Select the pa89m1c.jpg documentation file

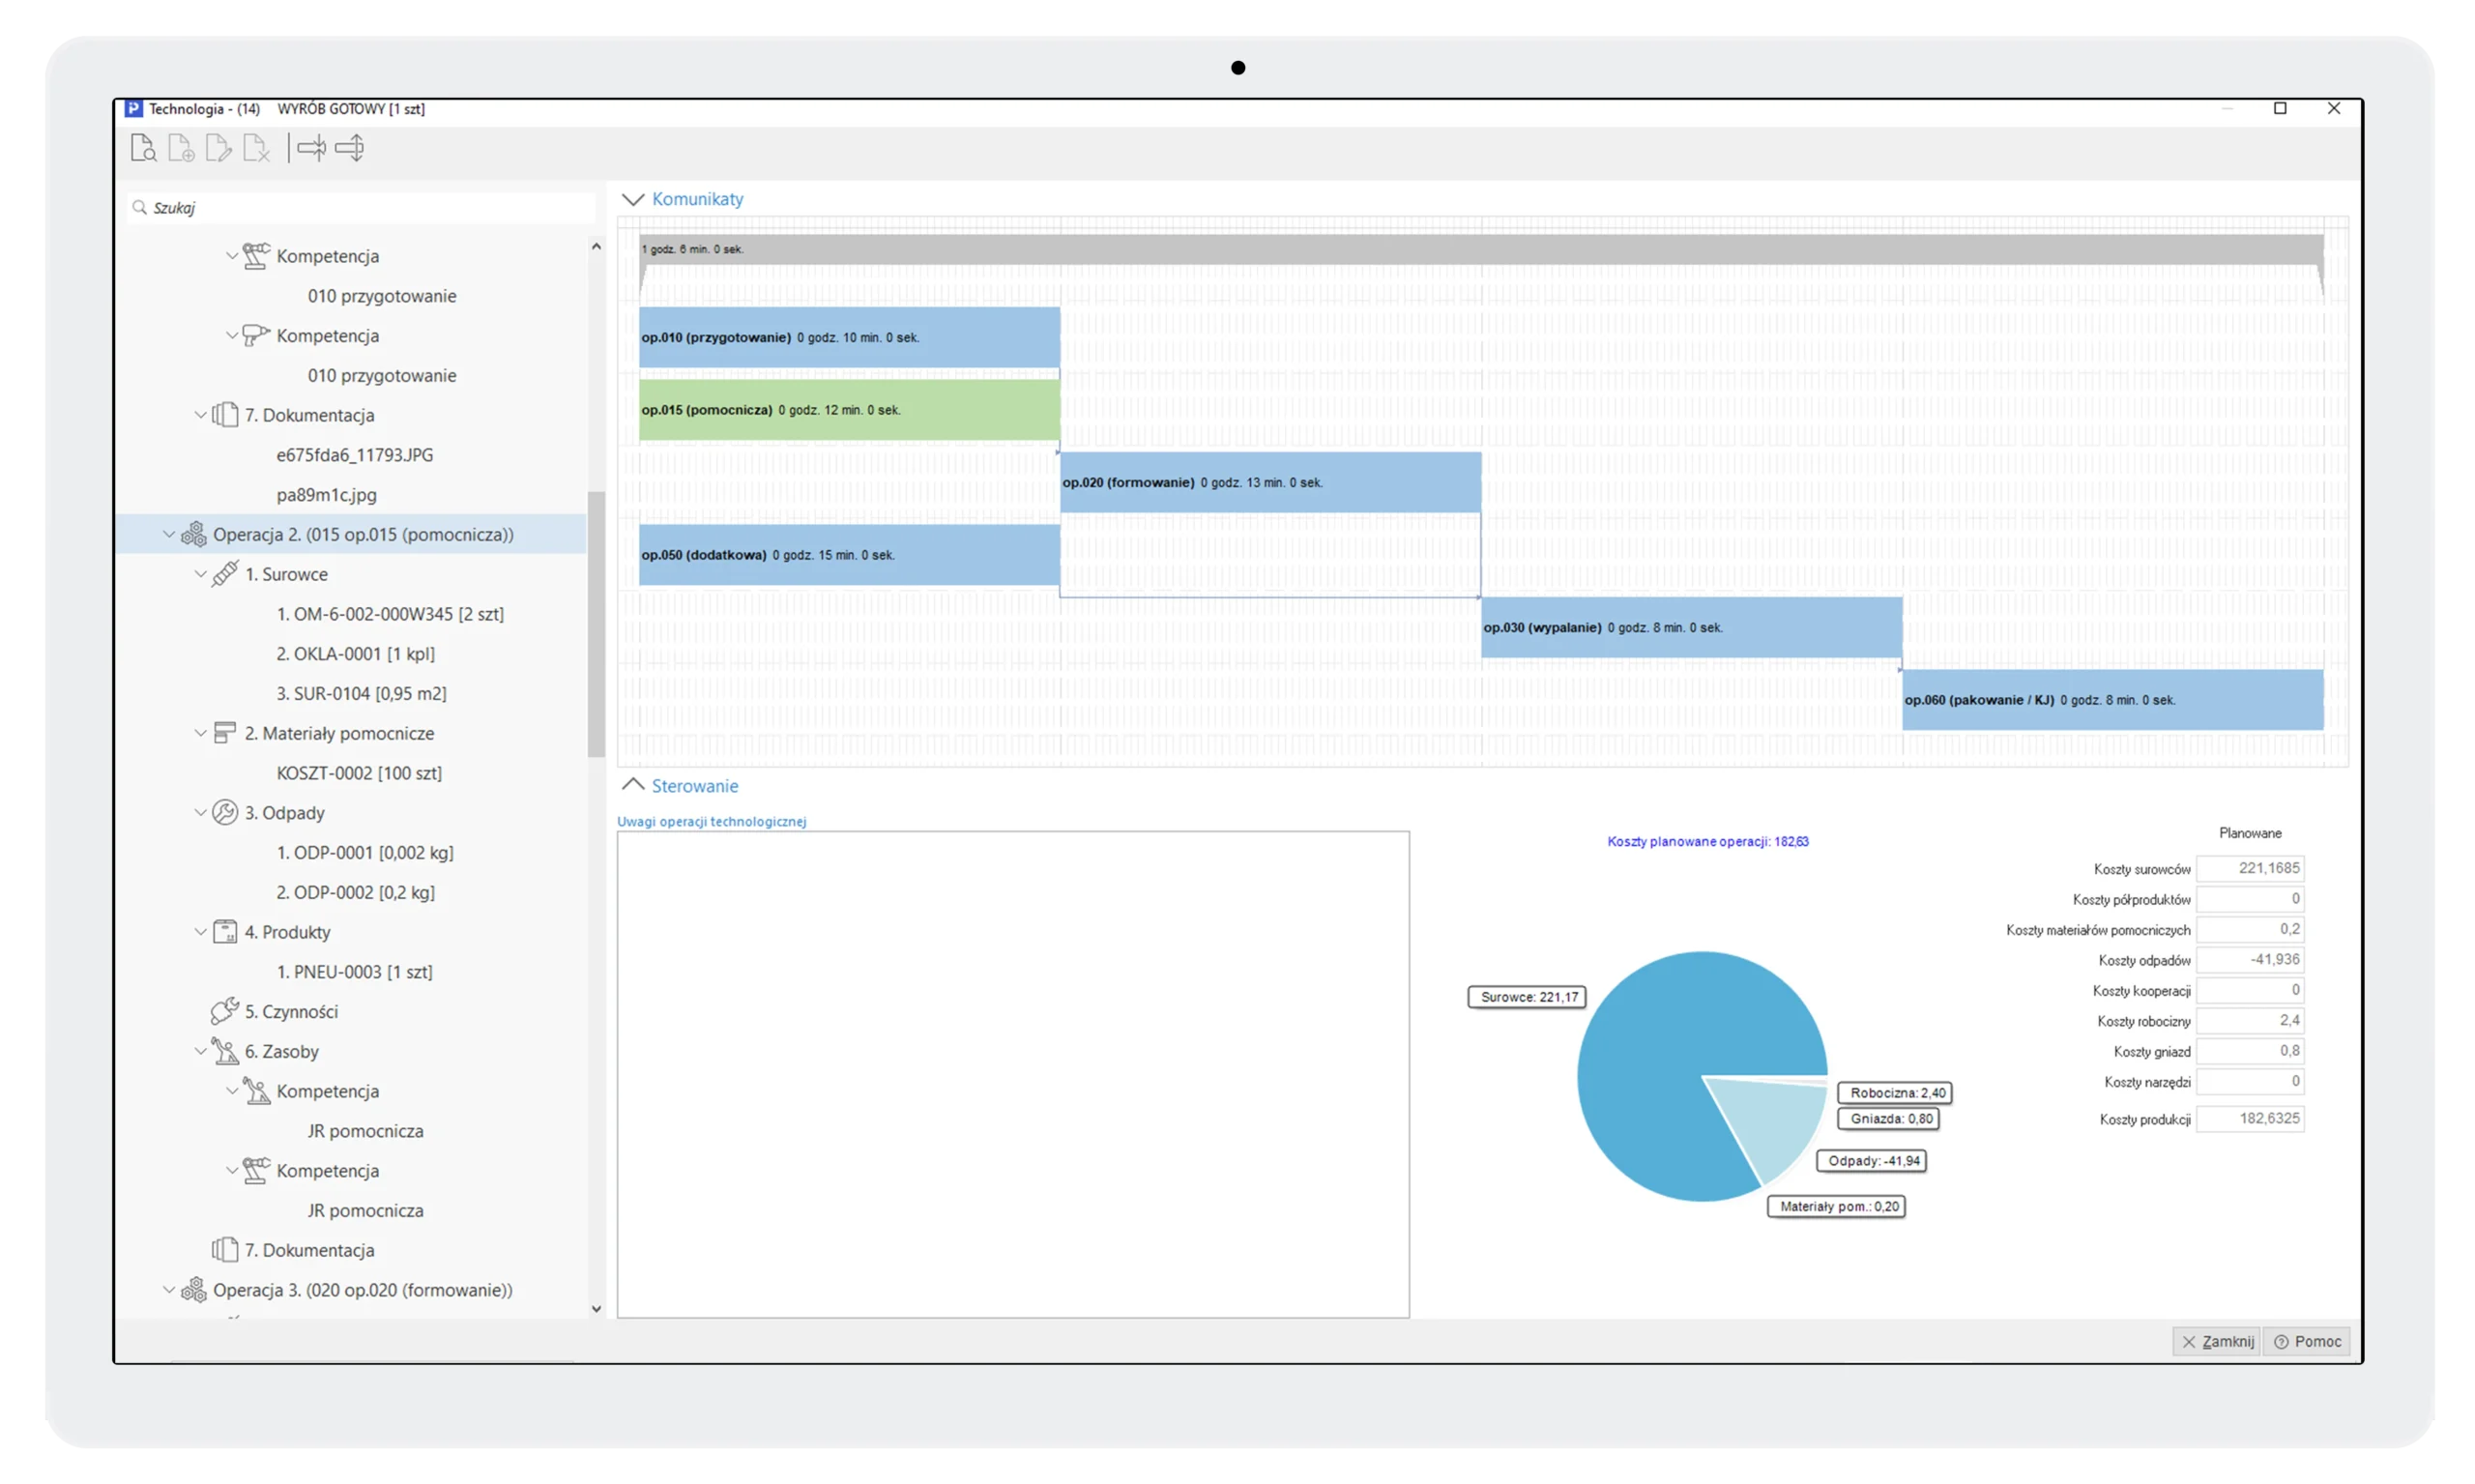(326, 494)
